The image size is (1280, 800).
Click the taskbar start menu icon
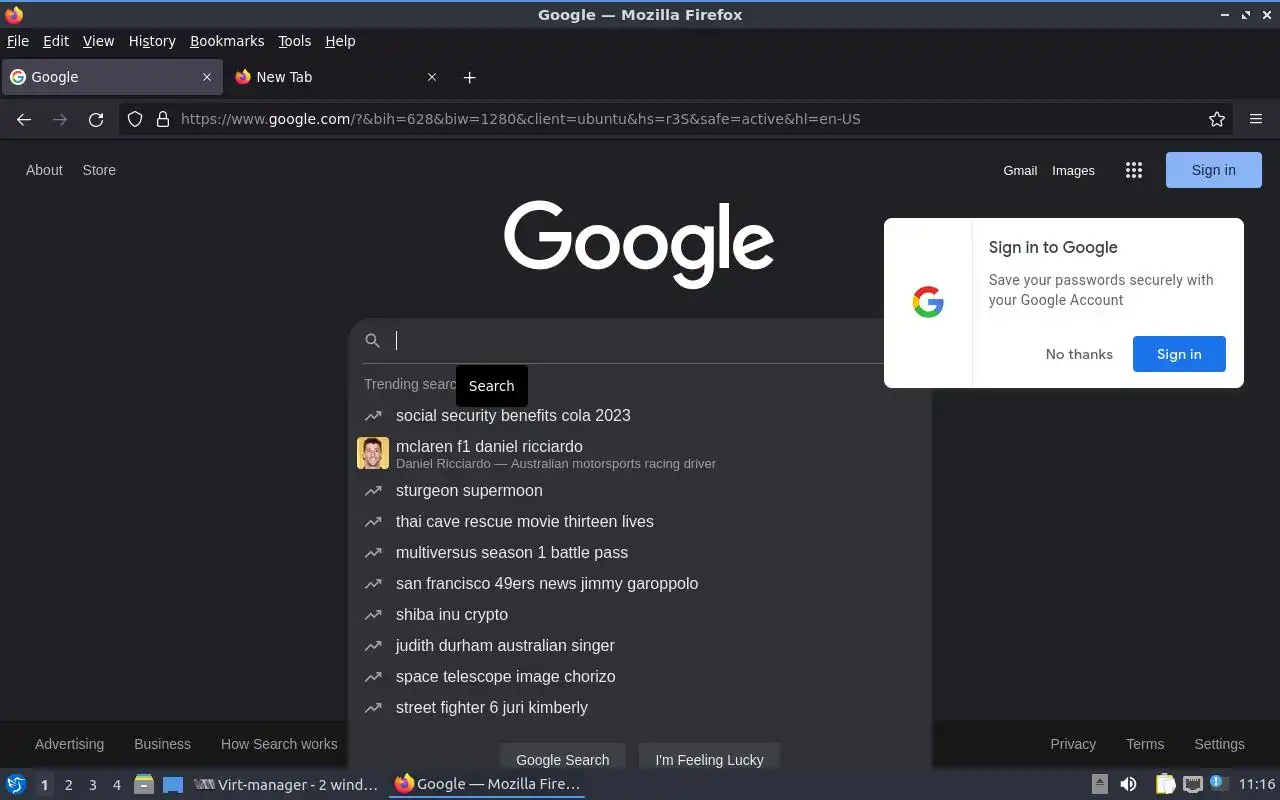(16, 784)
